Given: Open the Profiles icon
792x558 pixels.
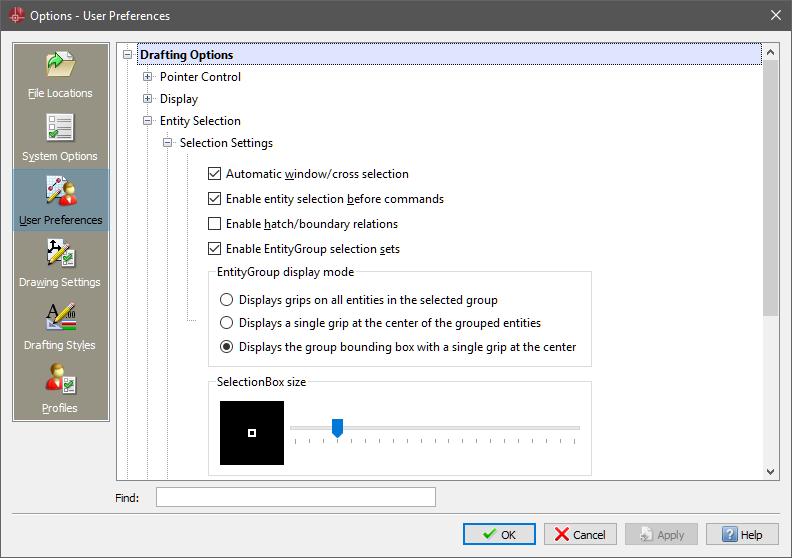Looking at the screenshot, I should 60,389.
